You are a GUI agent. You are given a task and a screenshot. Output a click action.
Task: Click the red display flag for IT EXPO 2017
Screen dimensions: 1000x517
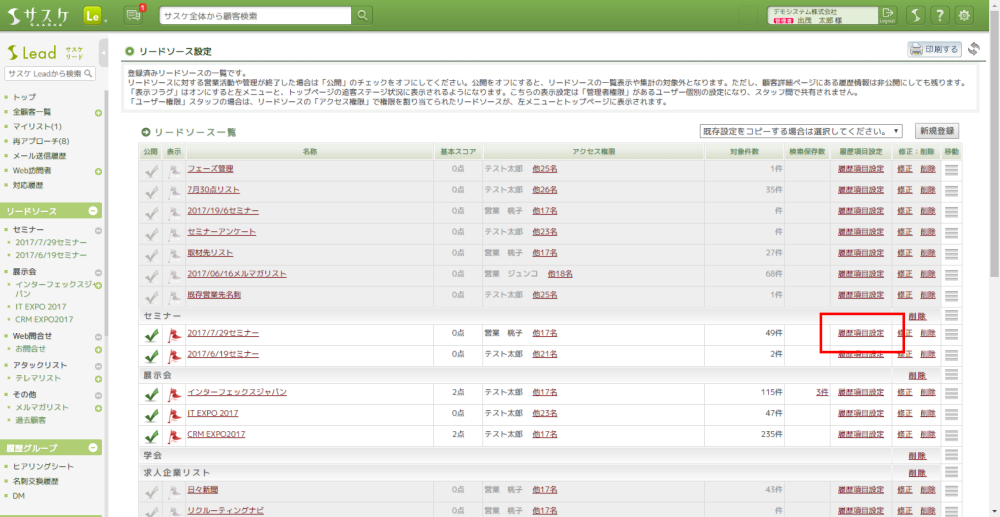[x=175, y=412]
